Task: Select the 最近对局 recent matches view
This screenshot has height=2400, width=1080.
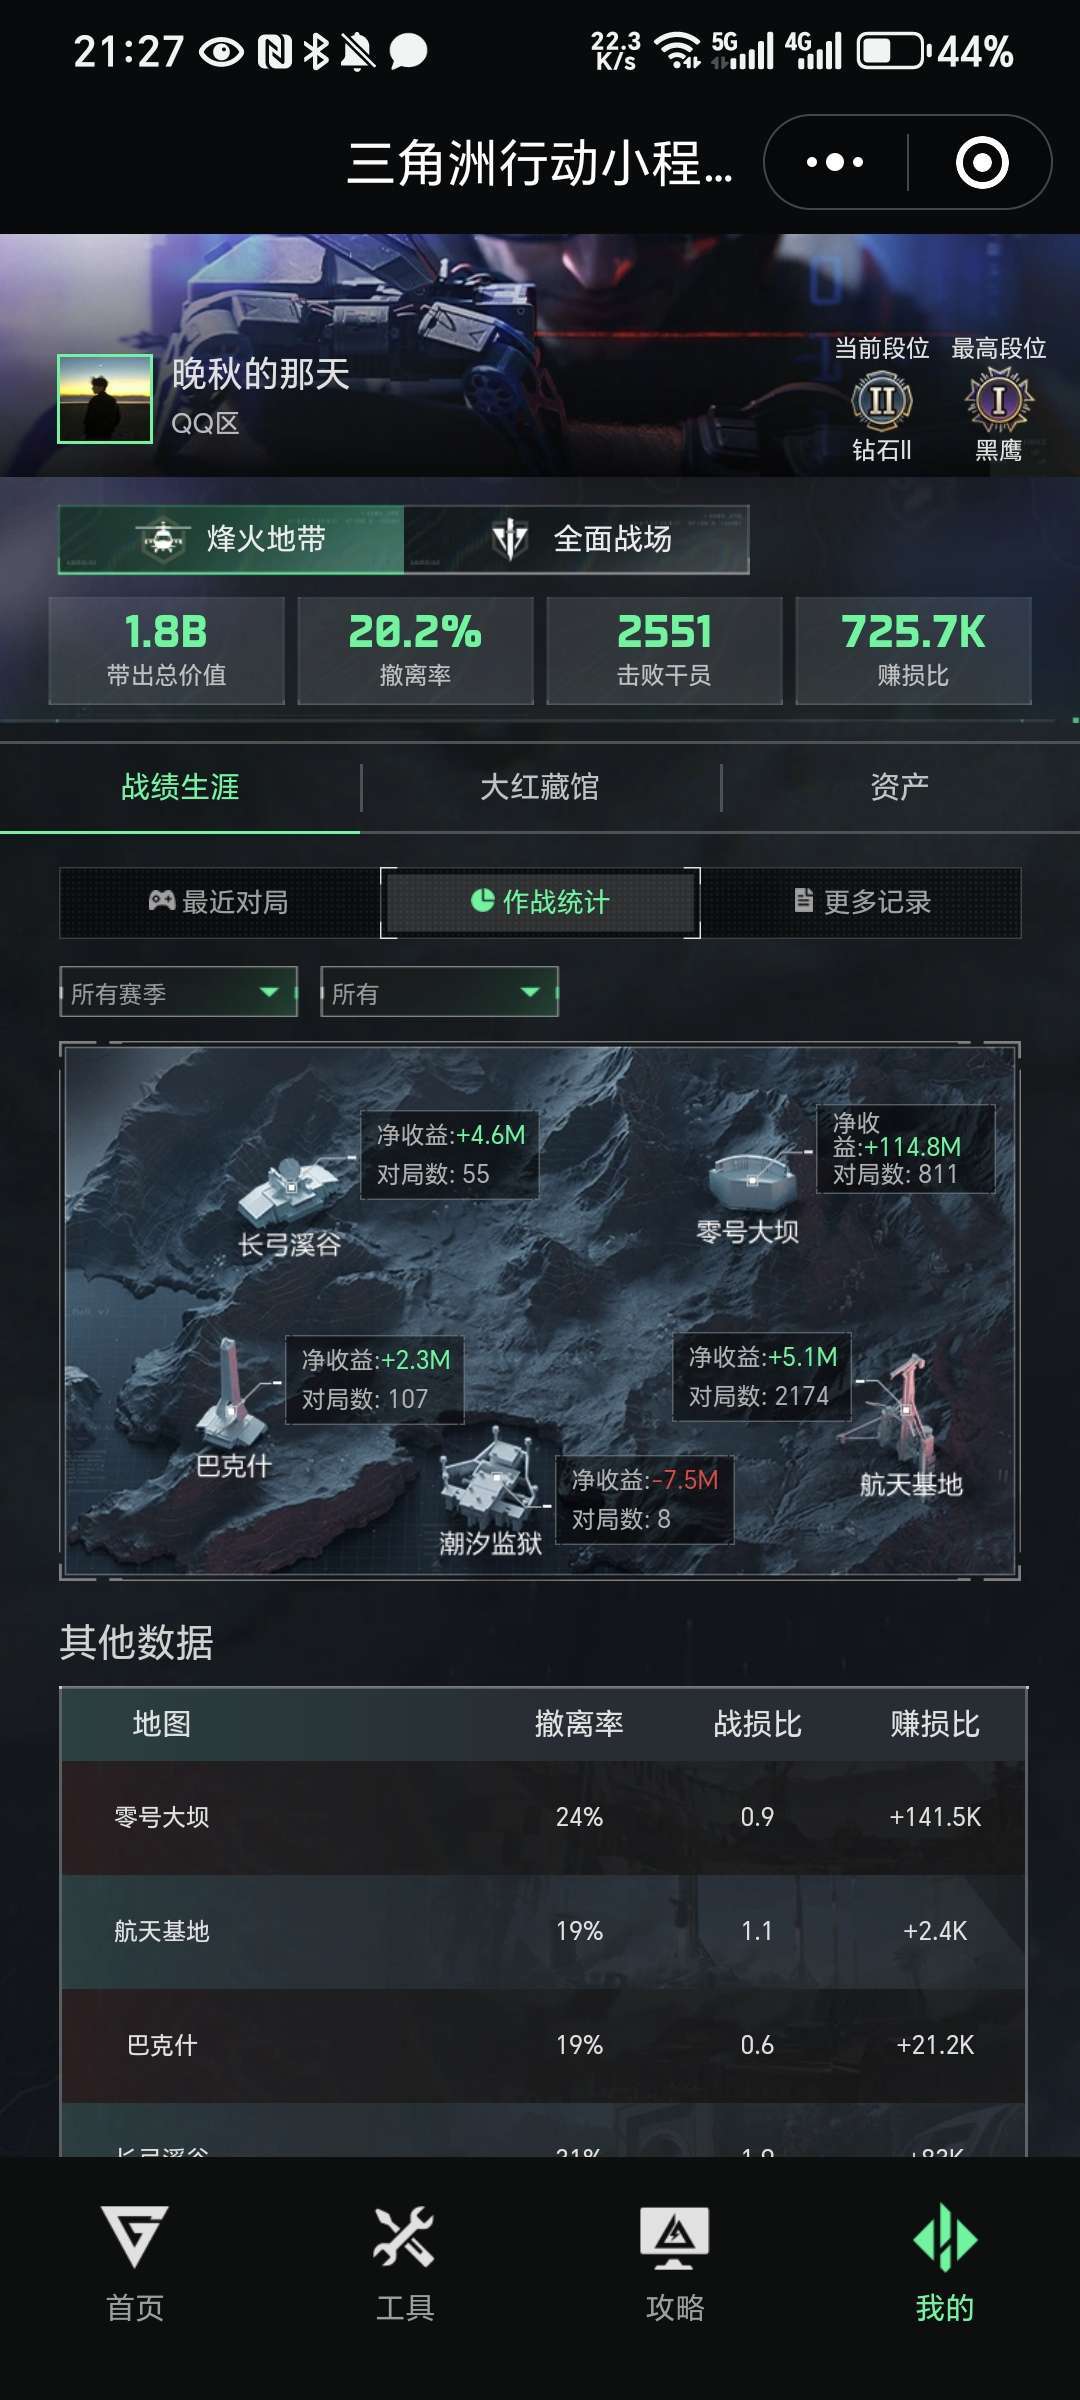Action: pyautogui.click(x=219, y=902)
